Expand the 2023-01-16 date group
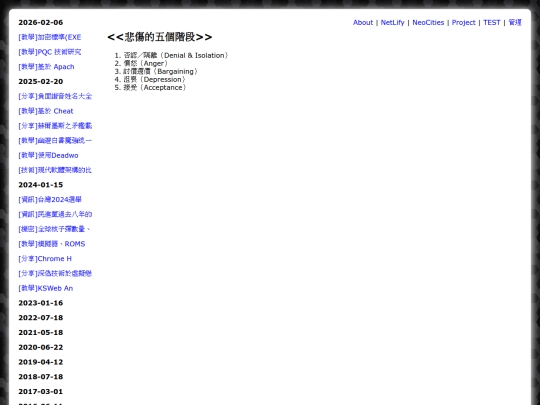The width and height of the screenshot is (540, 405). [41, 303]
